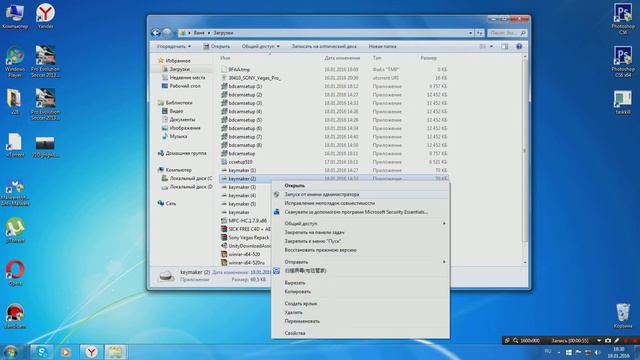Click the volume speaker tray icon

click(x=597, y=352)
